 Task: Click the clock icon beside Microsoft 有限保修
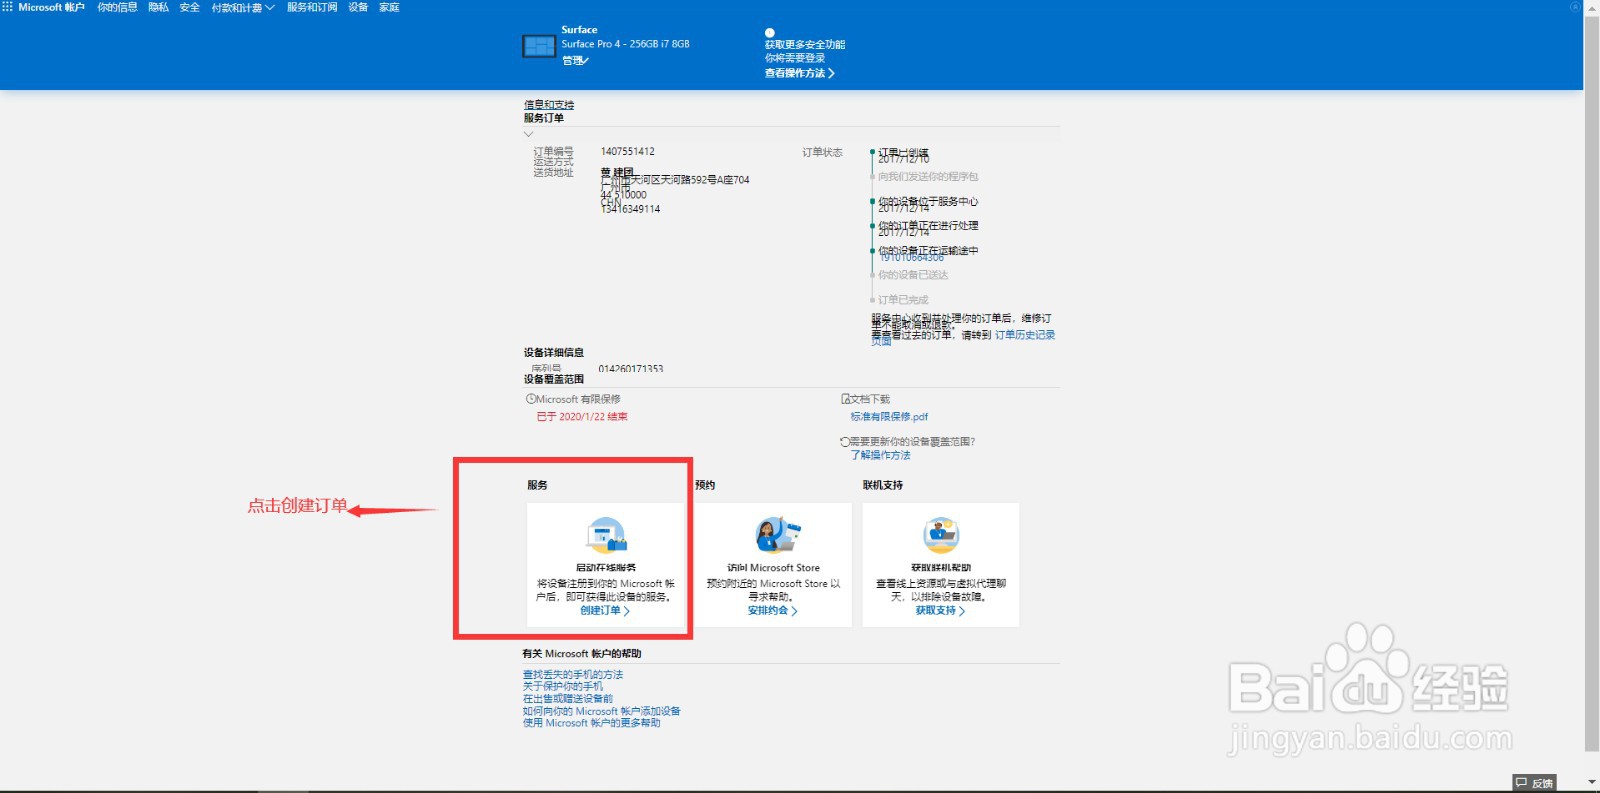531,399
